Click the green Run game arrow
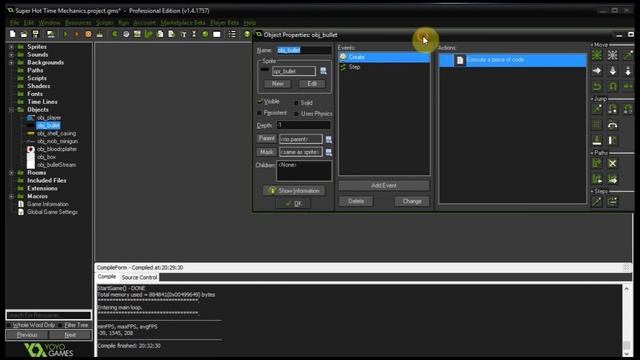Screen dimensions: 640x360 point(65,34)
